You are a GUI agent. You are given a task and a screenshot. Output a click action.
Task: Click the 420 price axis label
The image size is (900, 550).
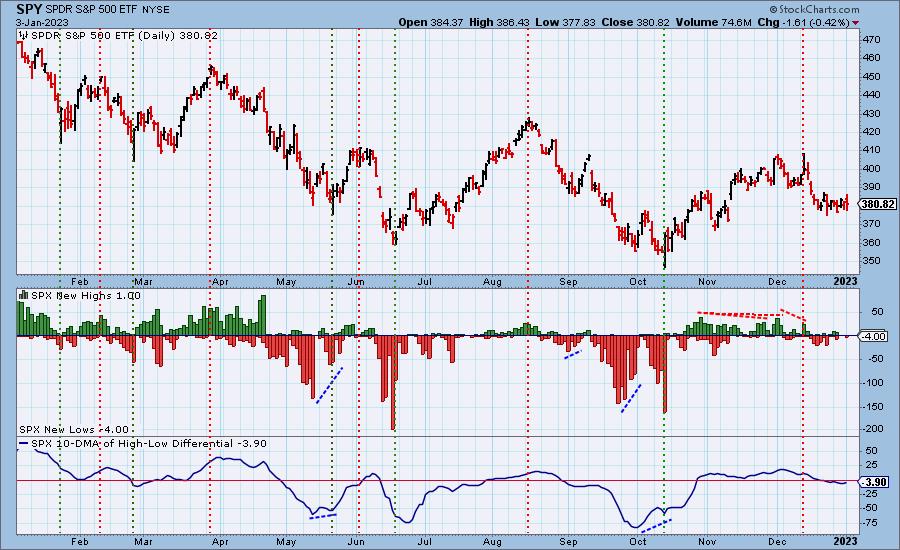pos(871,131)
